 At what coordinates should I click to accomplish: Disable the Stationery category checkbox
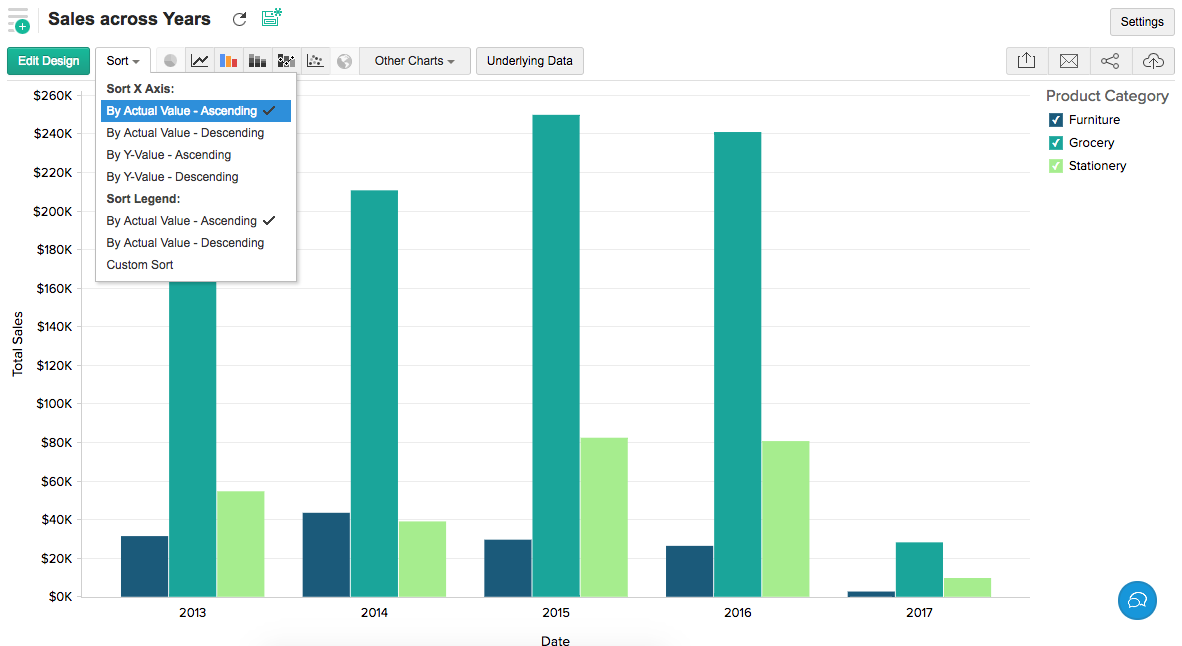click(x=1055, y=165)
